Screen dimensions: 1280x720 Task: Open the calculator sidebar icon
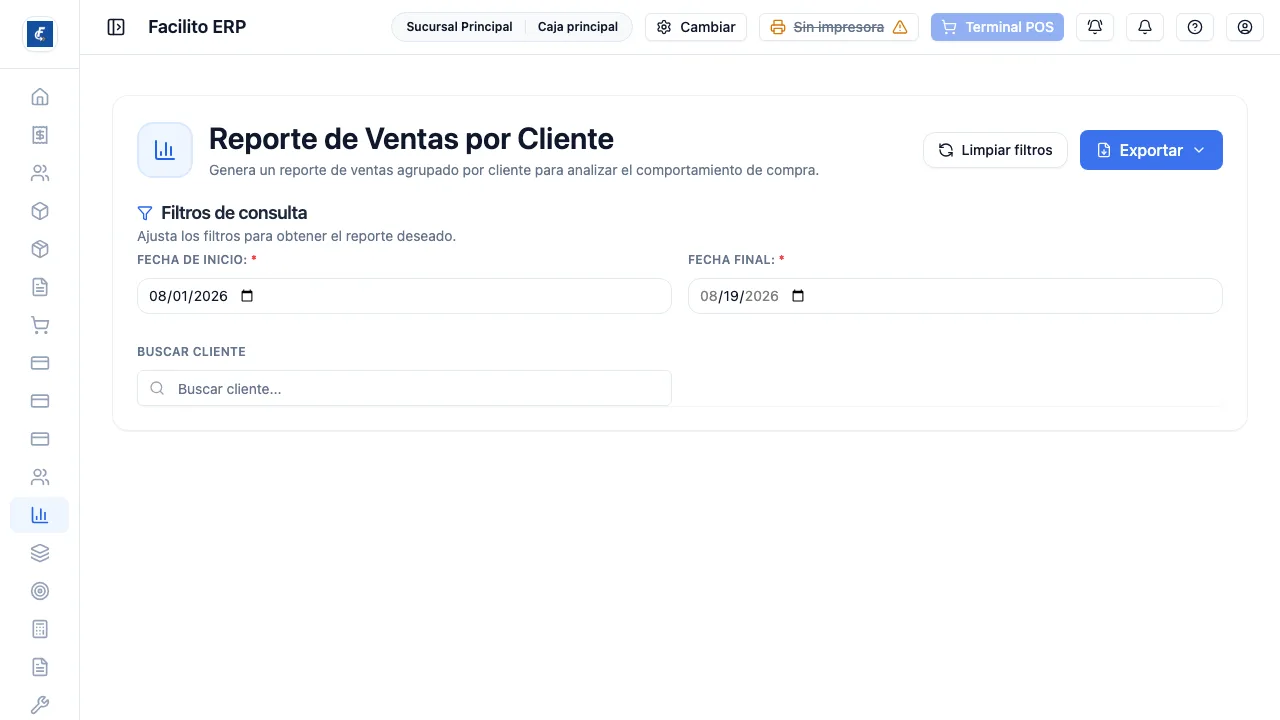tap(40, 629)
